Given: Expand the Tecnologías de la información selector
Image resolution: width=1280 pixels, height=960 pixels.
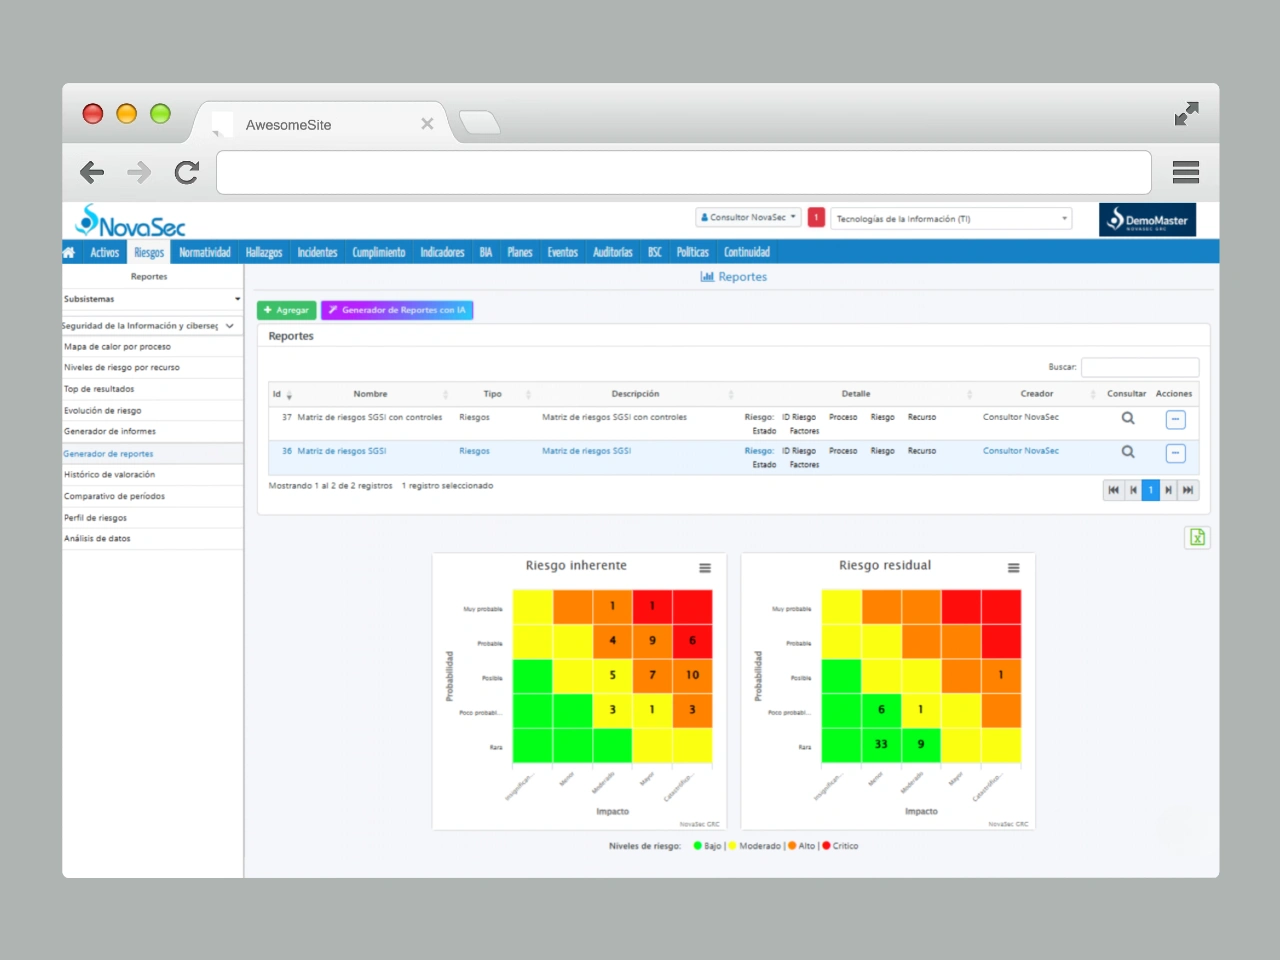Looking at the screenshot, I should (x=950, y=219).
